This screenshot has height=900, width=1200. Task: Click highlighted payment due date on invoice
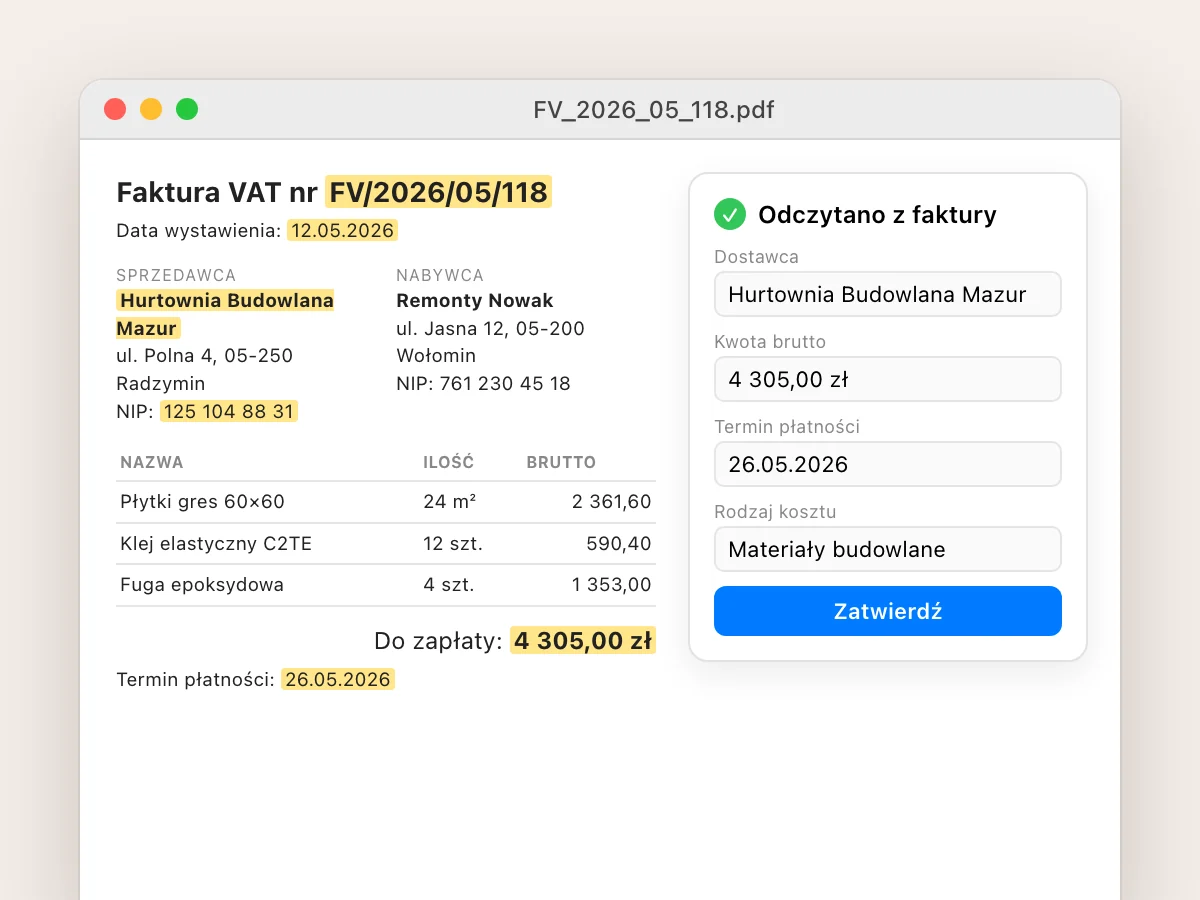coord(338,680)
